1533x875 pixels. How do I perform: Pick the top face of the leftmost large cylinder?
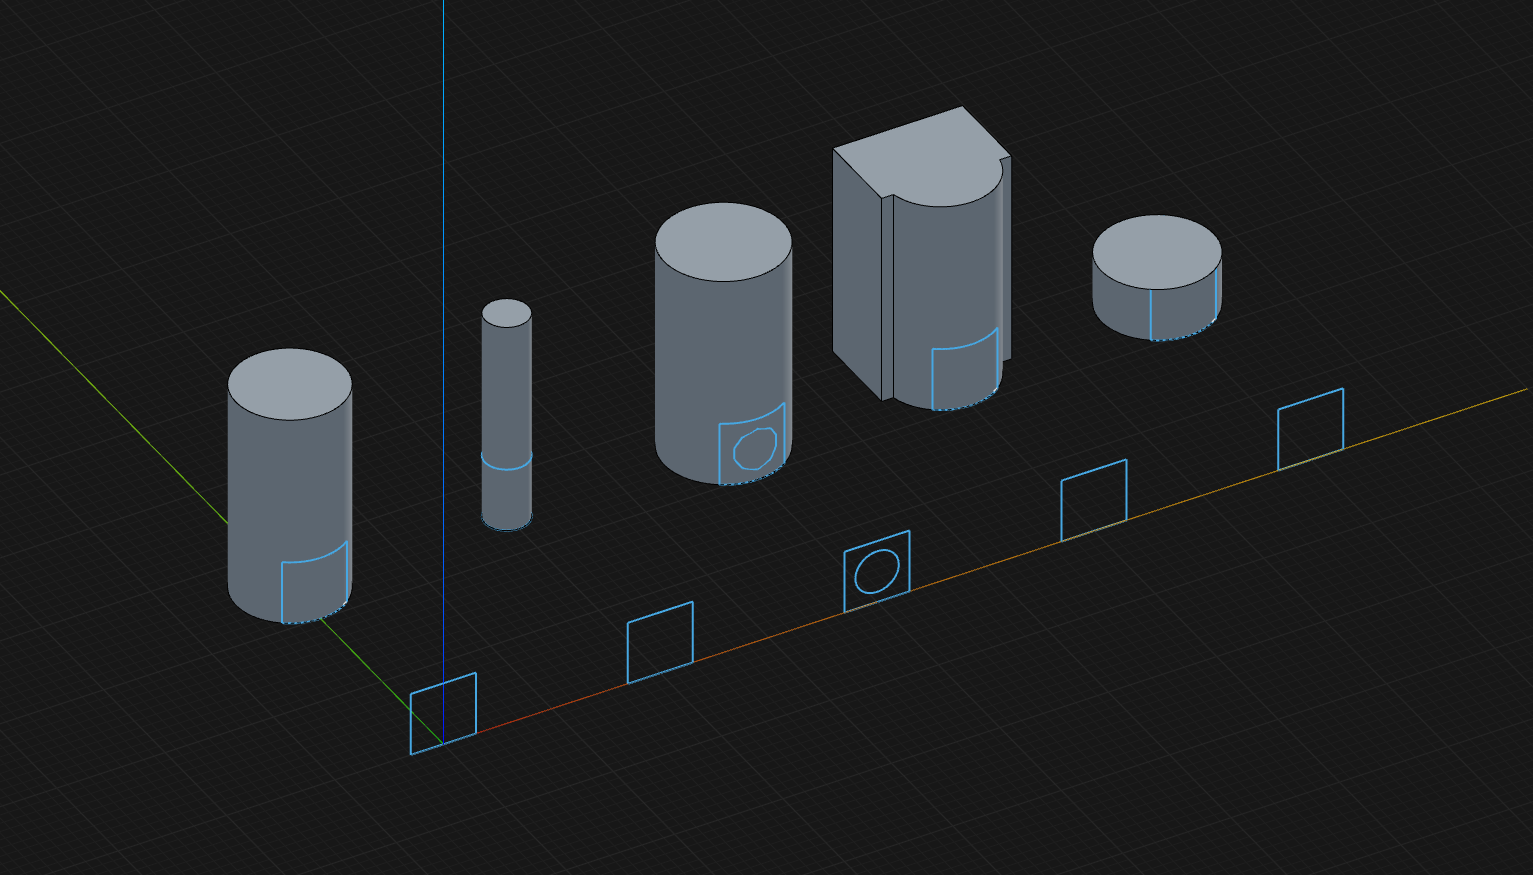[x=290, y=384]
